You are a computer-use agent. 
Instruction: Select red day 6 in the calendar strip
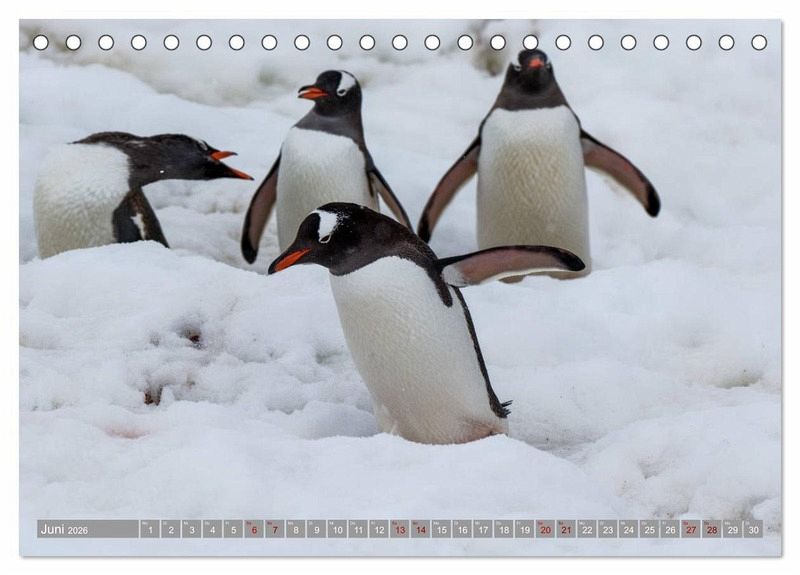pyautogui.click(x=254, y=529)
